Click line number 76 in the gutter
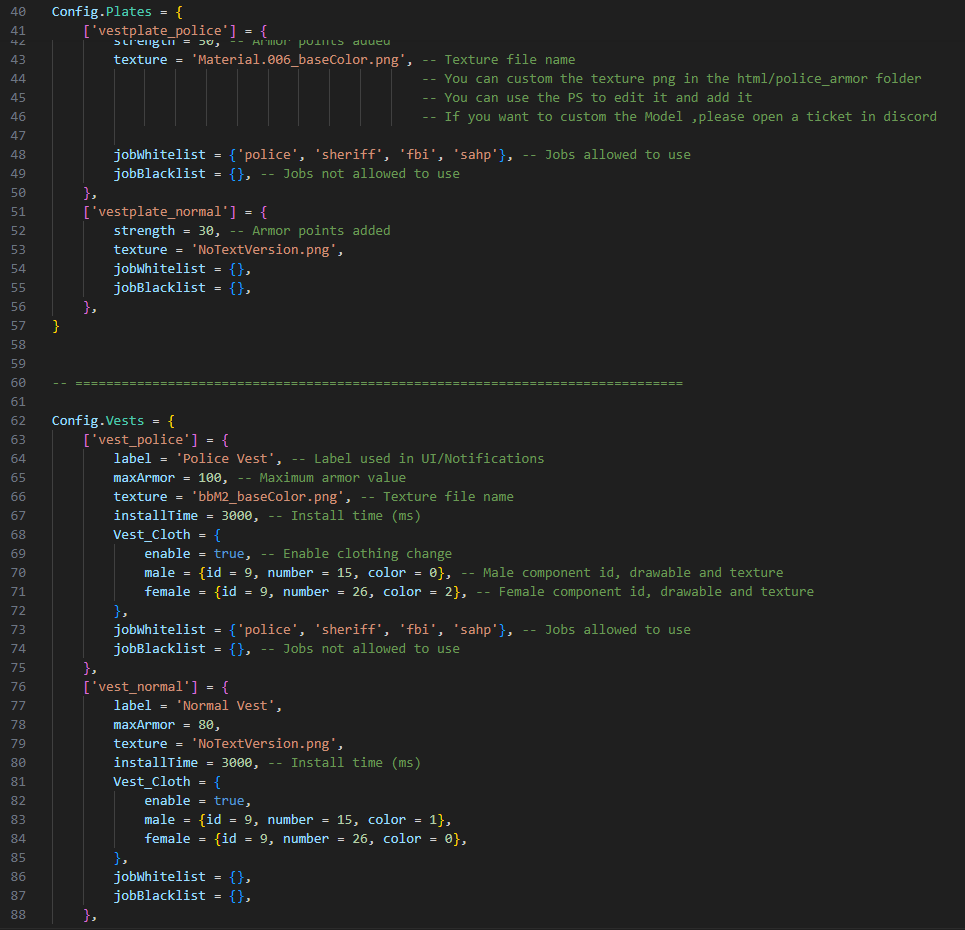 tap(18, 687)
